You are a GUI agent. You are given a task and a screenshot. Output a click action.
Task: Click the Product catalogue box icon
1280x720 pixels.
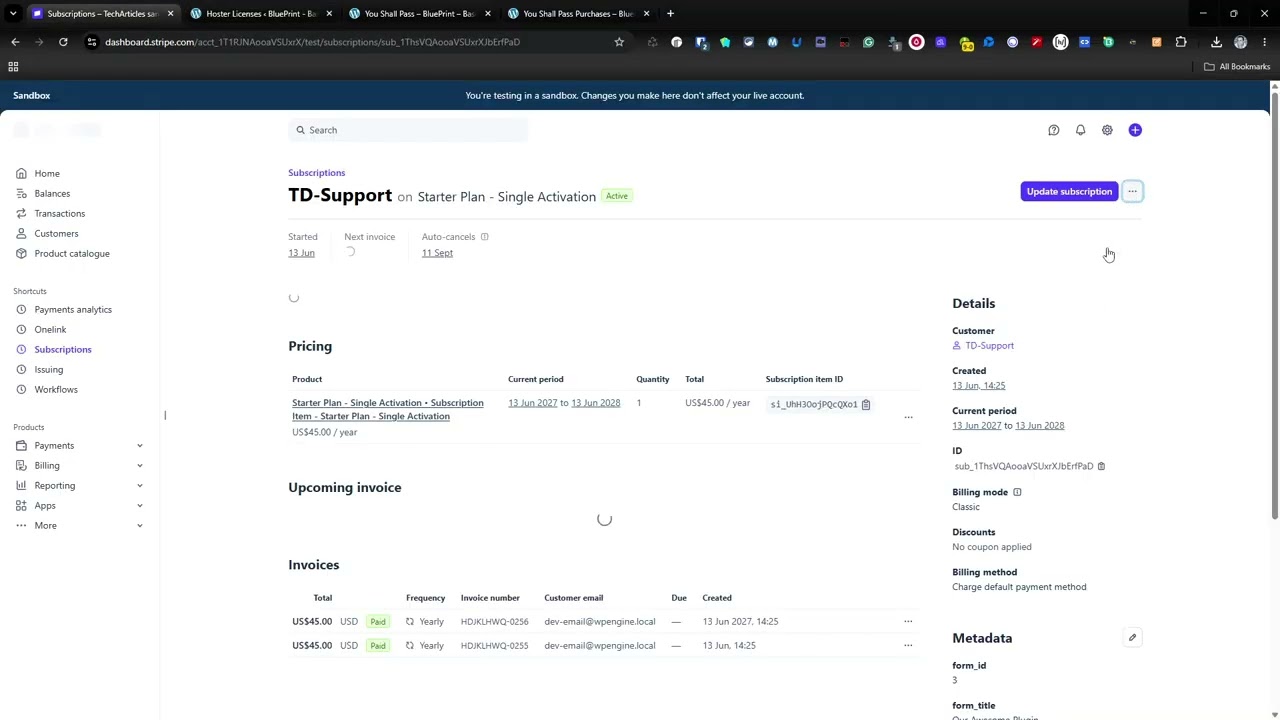pos(21,253)
